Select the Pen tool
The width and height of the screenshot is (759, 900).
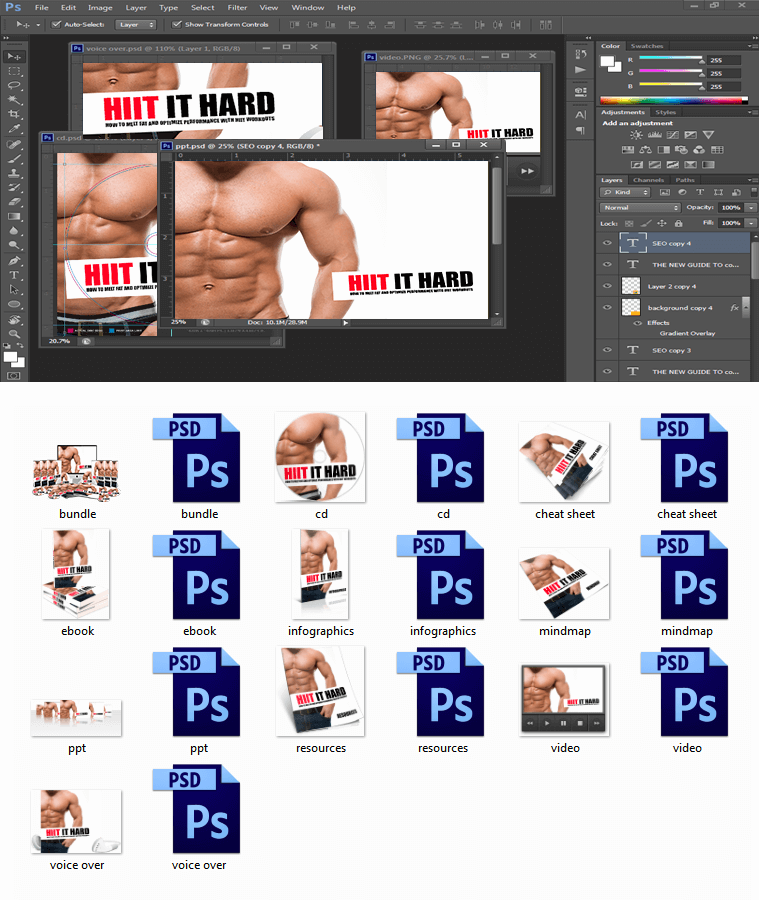pos(14,261)
